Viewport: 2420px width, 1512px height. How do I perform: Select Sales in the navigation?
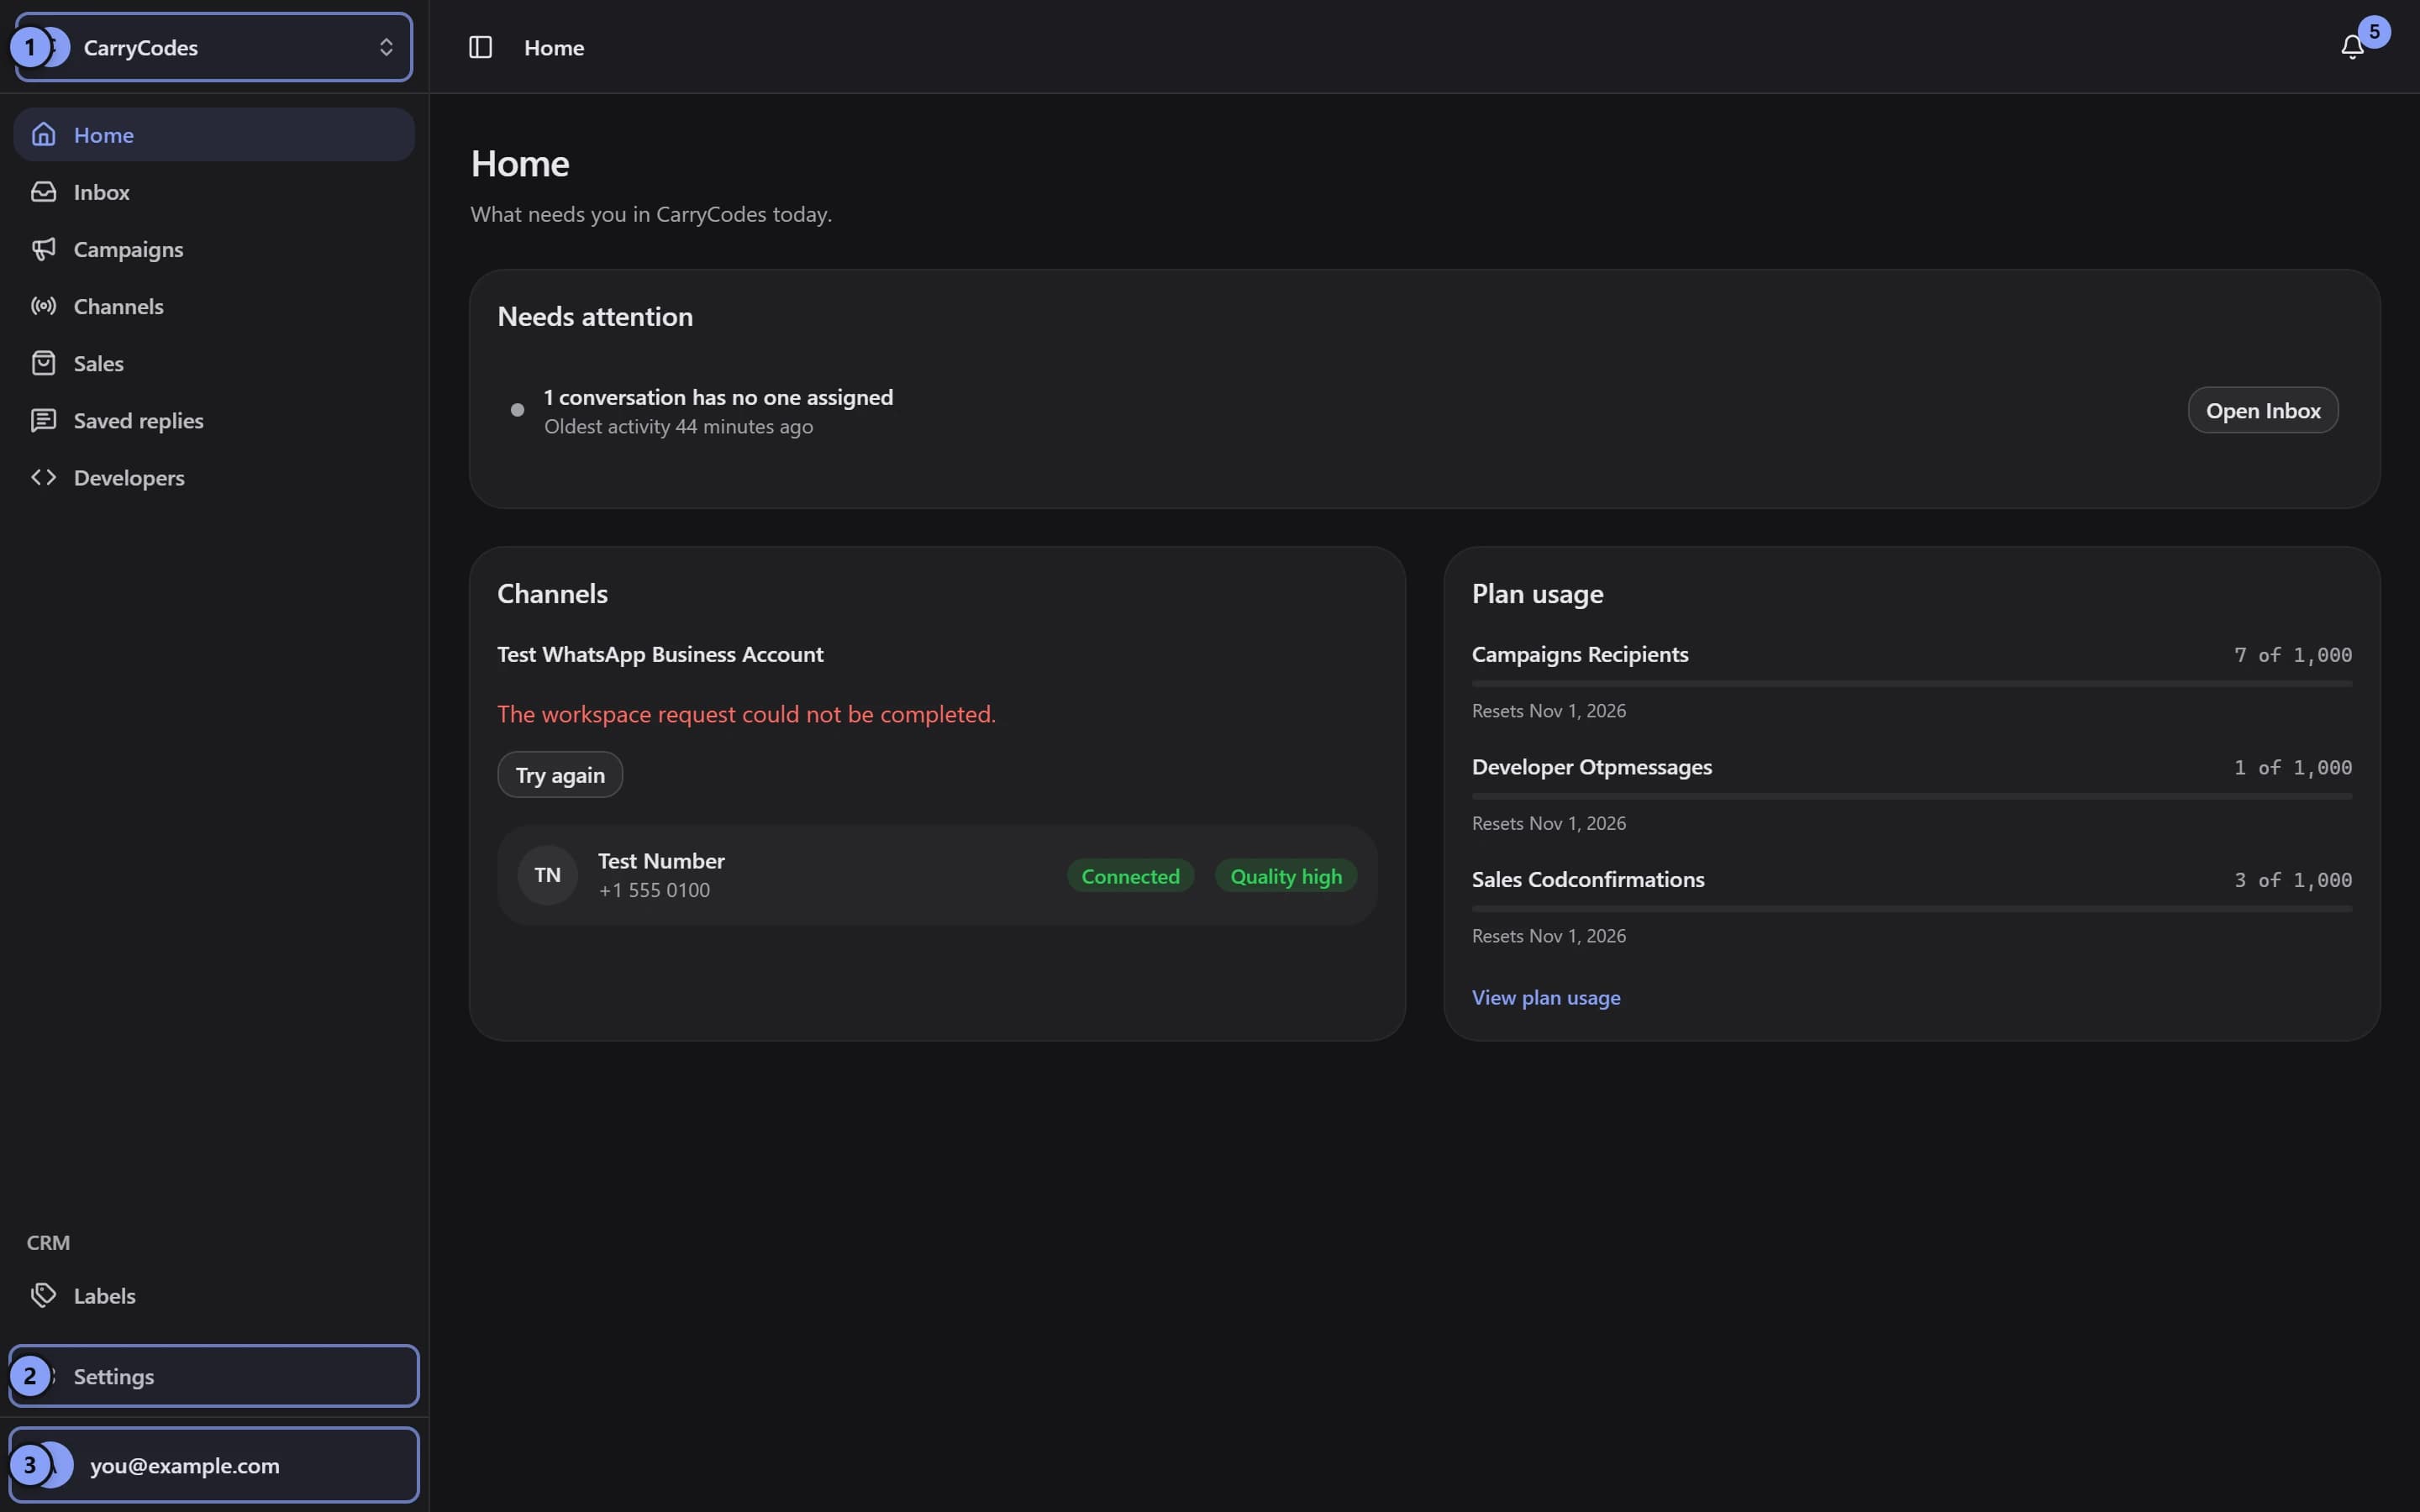pyautogui.click(x=214, y=362)
